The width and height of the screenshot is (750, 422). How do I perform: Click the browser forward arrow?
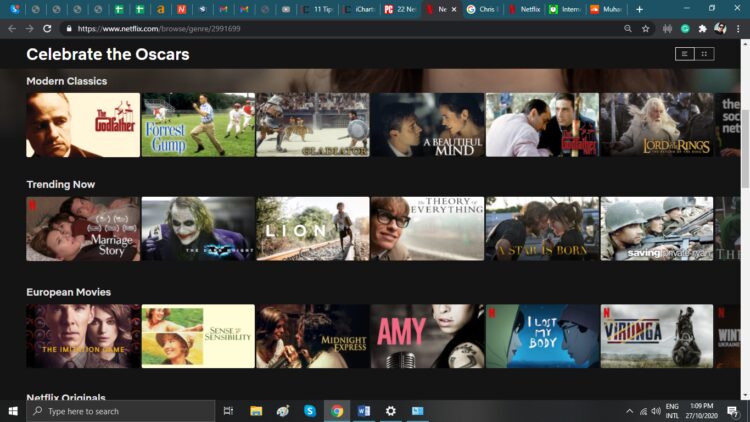click(x=30, y=29)
